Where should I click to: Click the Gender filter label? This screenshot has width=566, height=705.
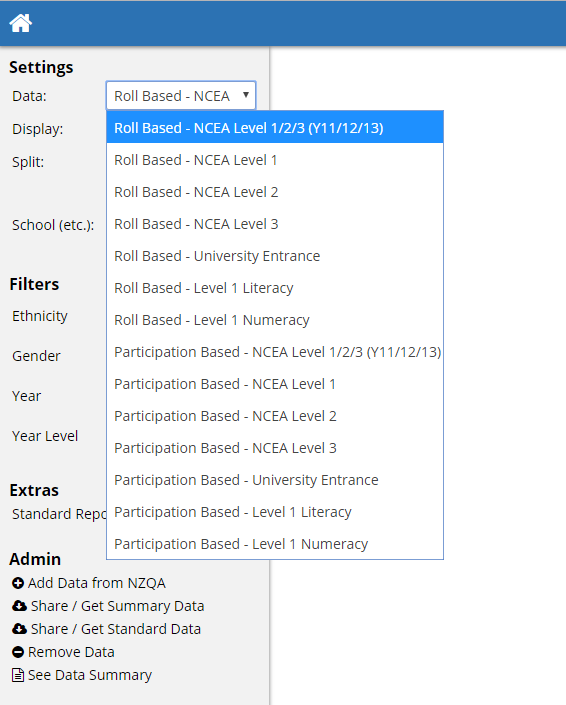36,356
